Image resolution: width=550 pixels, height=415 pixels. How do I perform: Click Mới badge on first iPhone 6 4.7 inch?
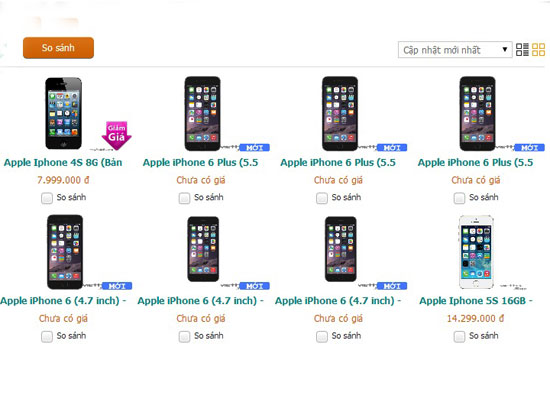coord(117,286)
